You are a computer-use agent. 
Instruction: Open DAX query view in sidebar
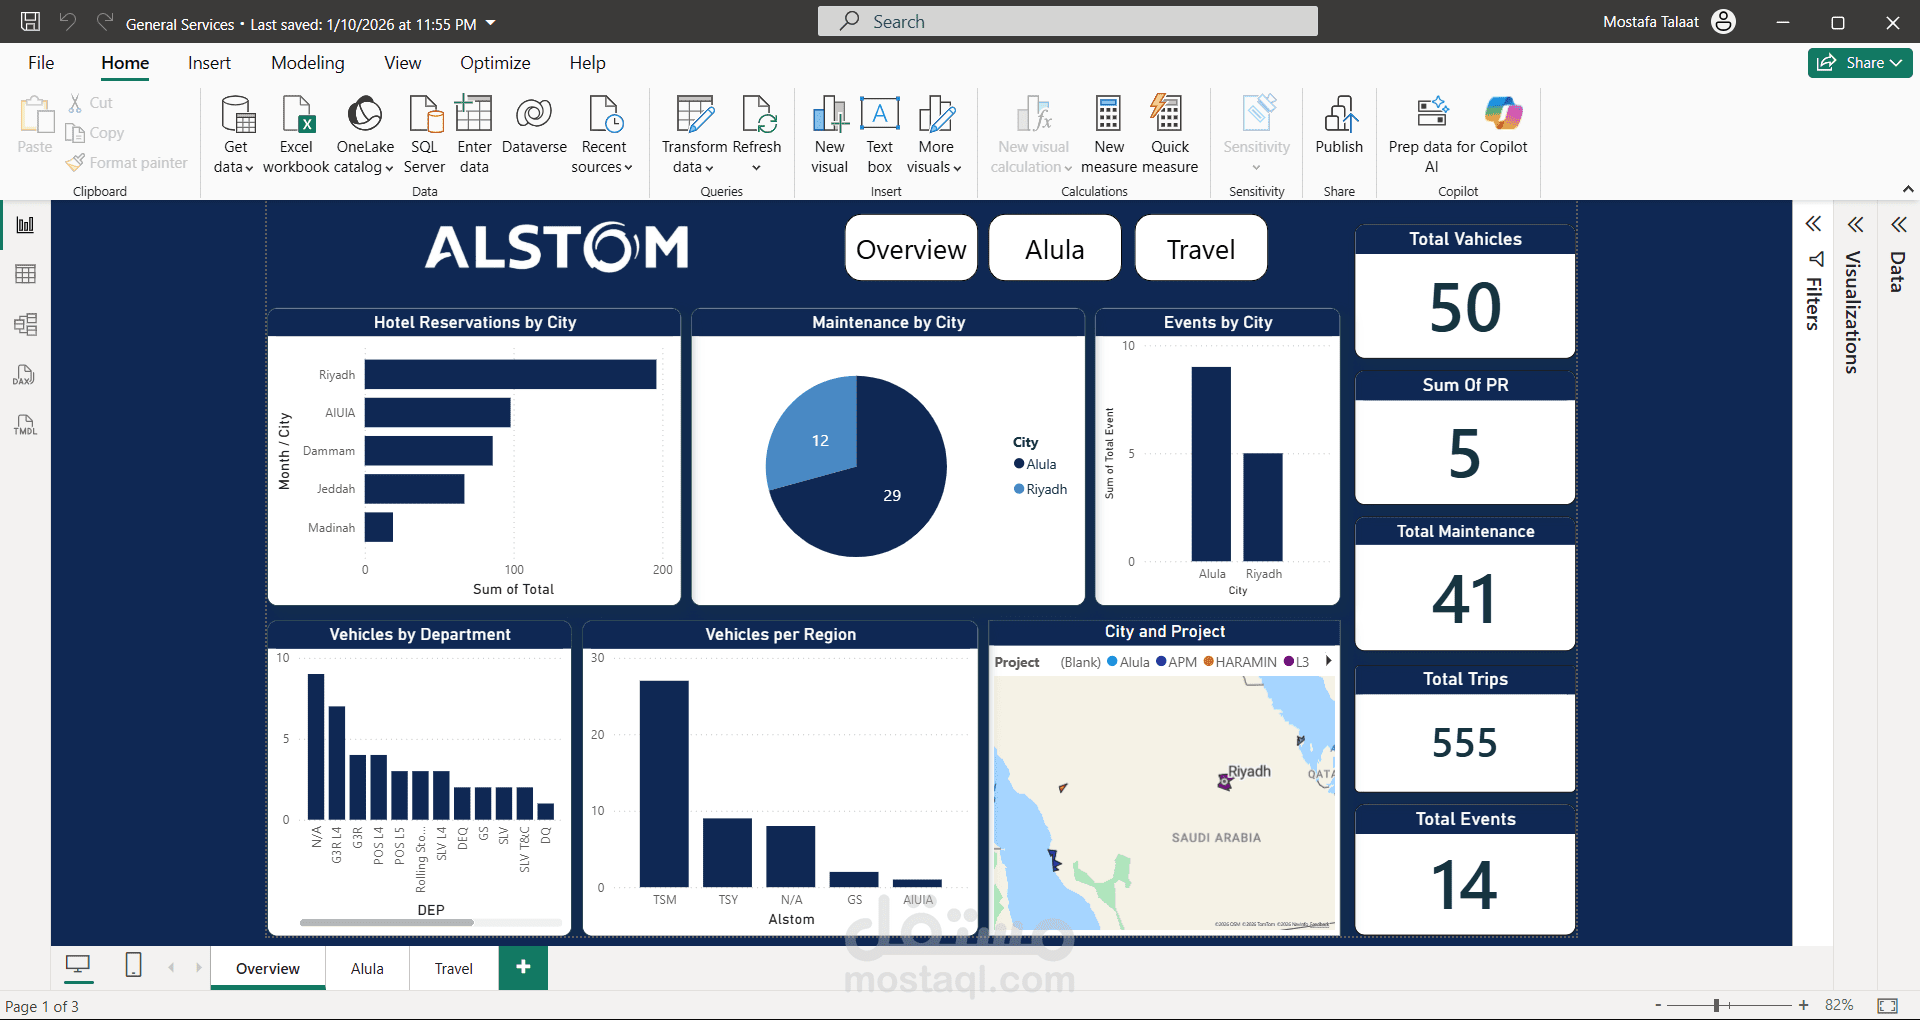click(26, 375)
